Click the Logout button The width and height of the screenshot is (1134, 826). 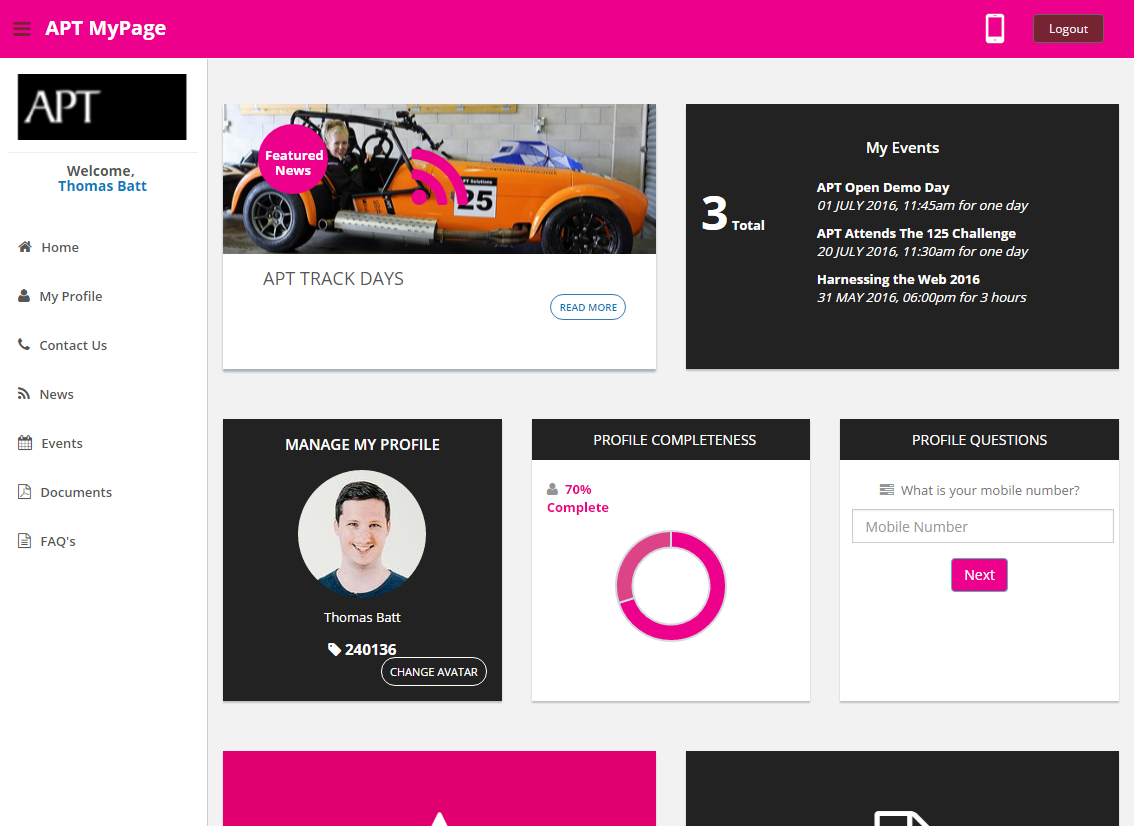point(1068,29)
